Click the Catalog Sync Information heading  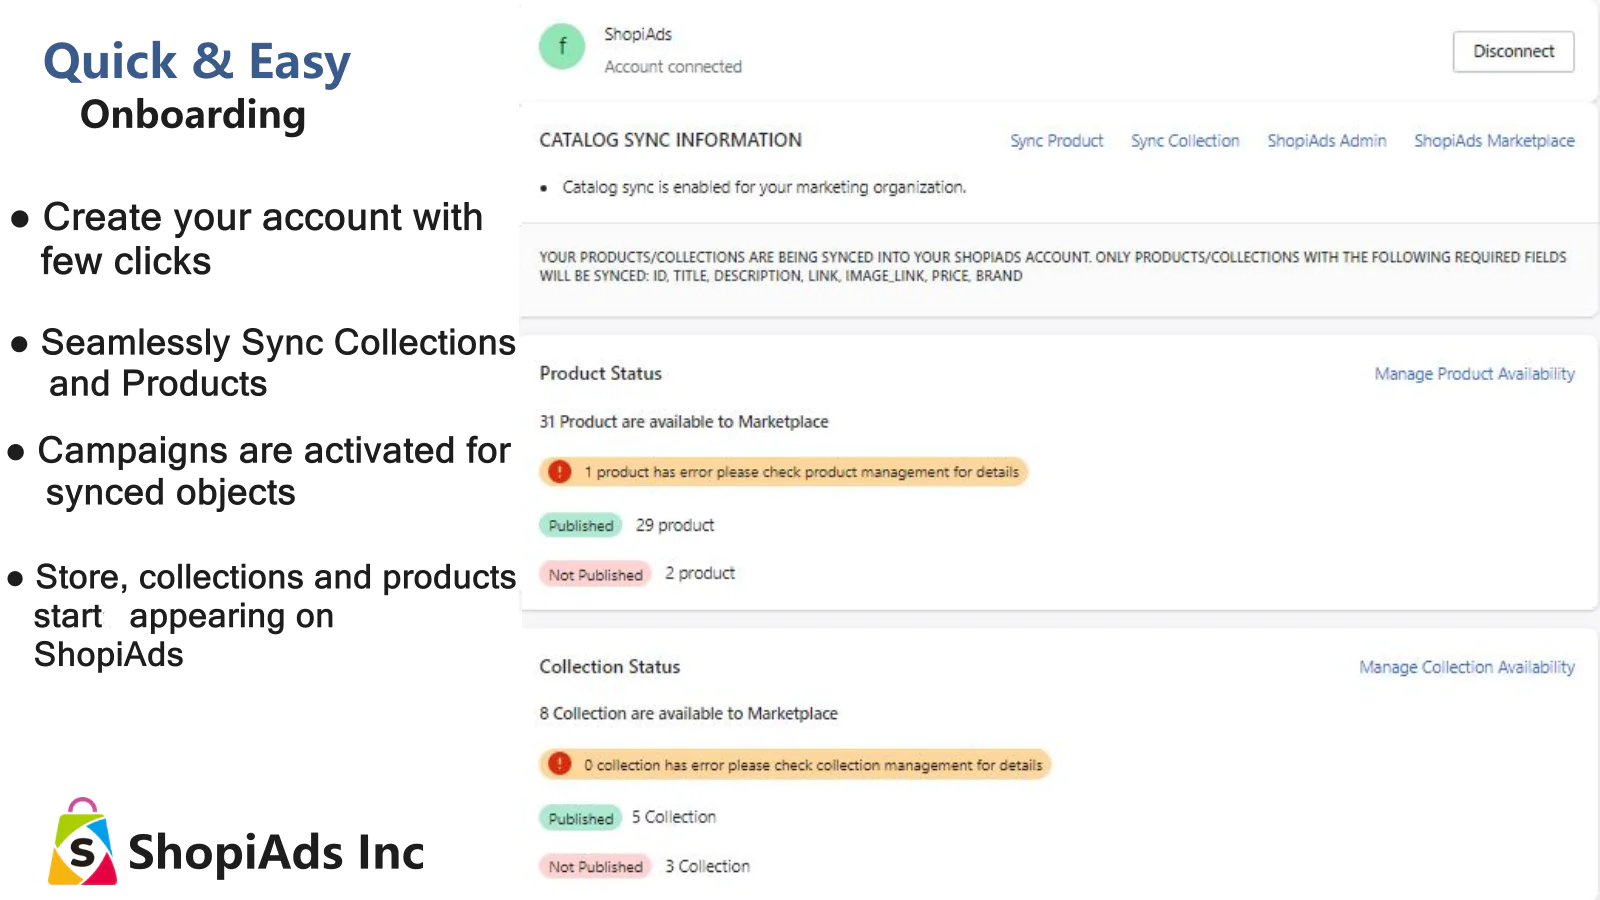pyautogui.click(x=670, y=140)
